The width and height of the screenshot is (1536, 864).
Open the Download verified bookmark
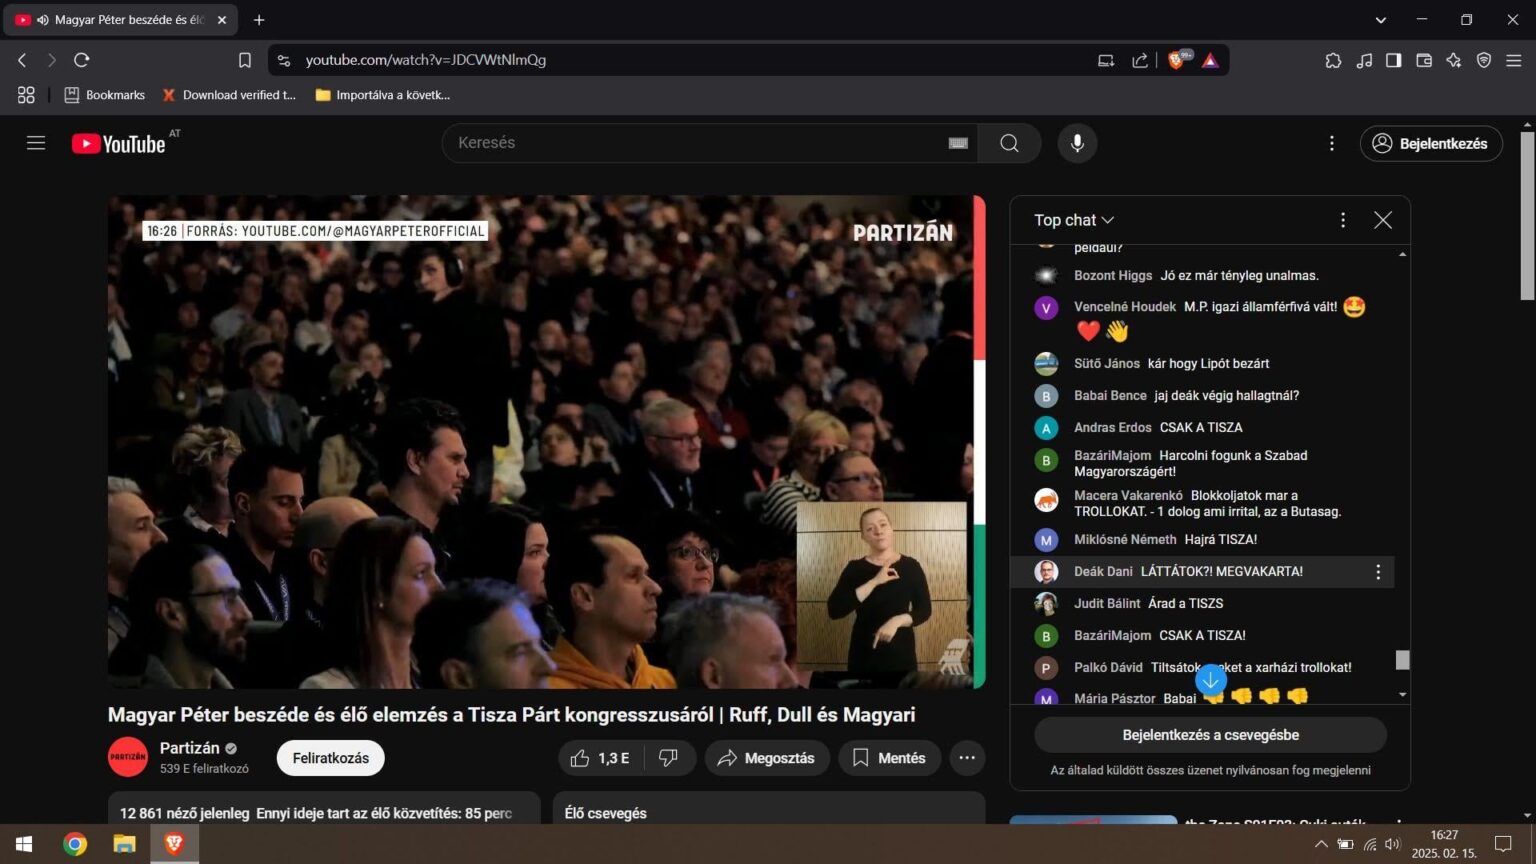click(229, 95)
